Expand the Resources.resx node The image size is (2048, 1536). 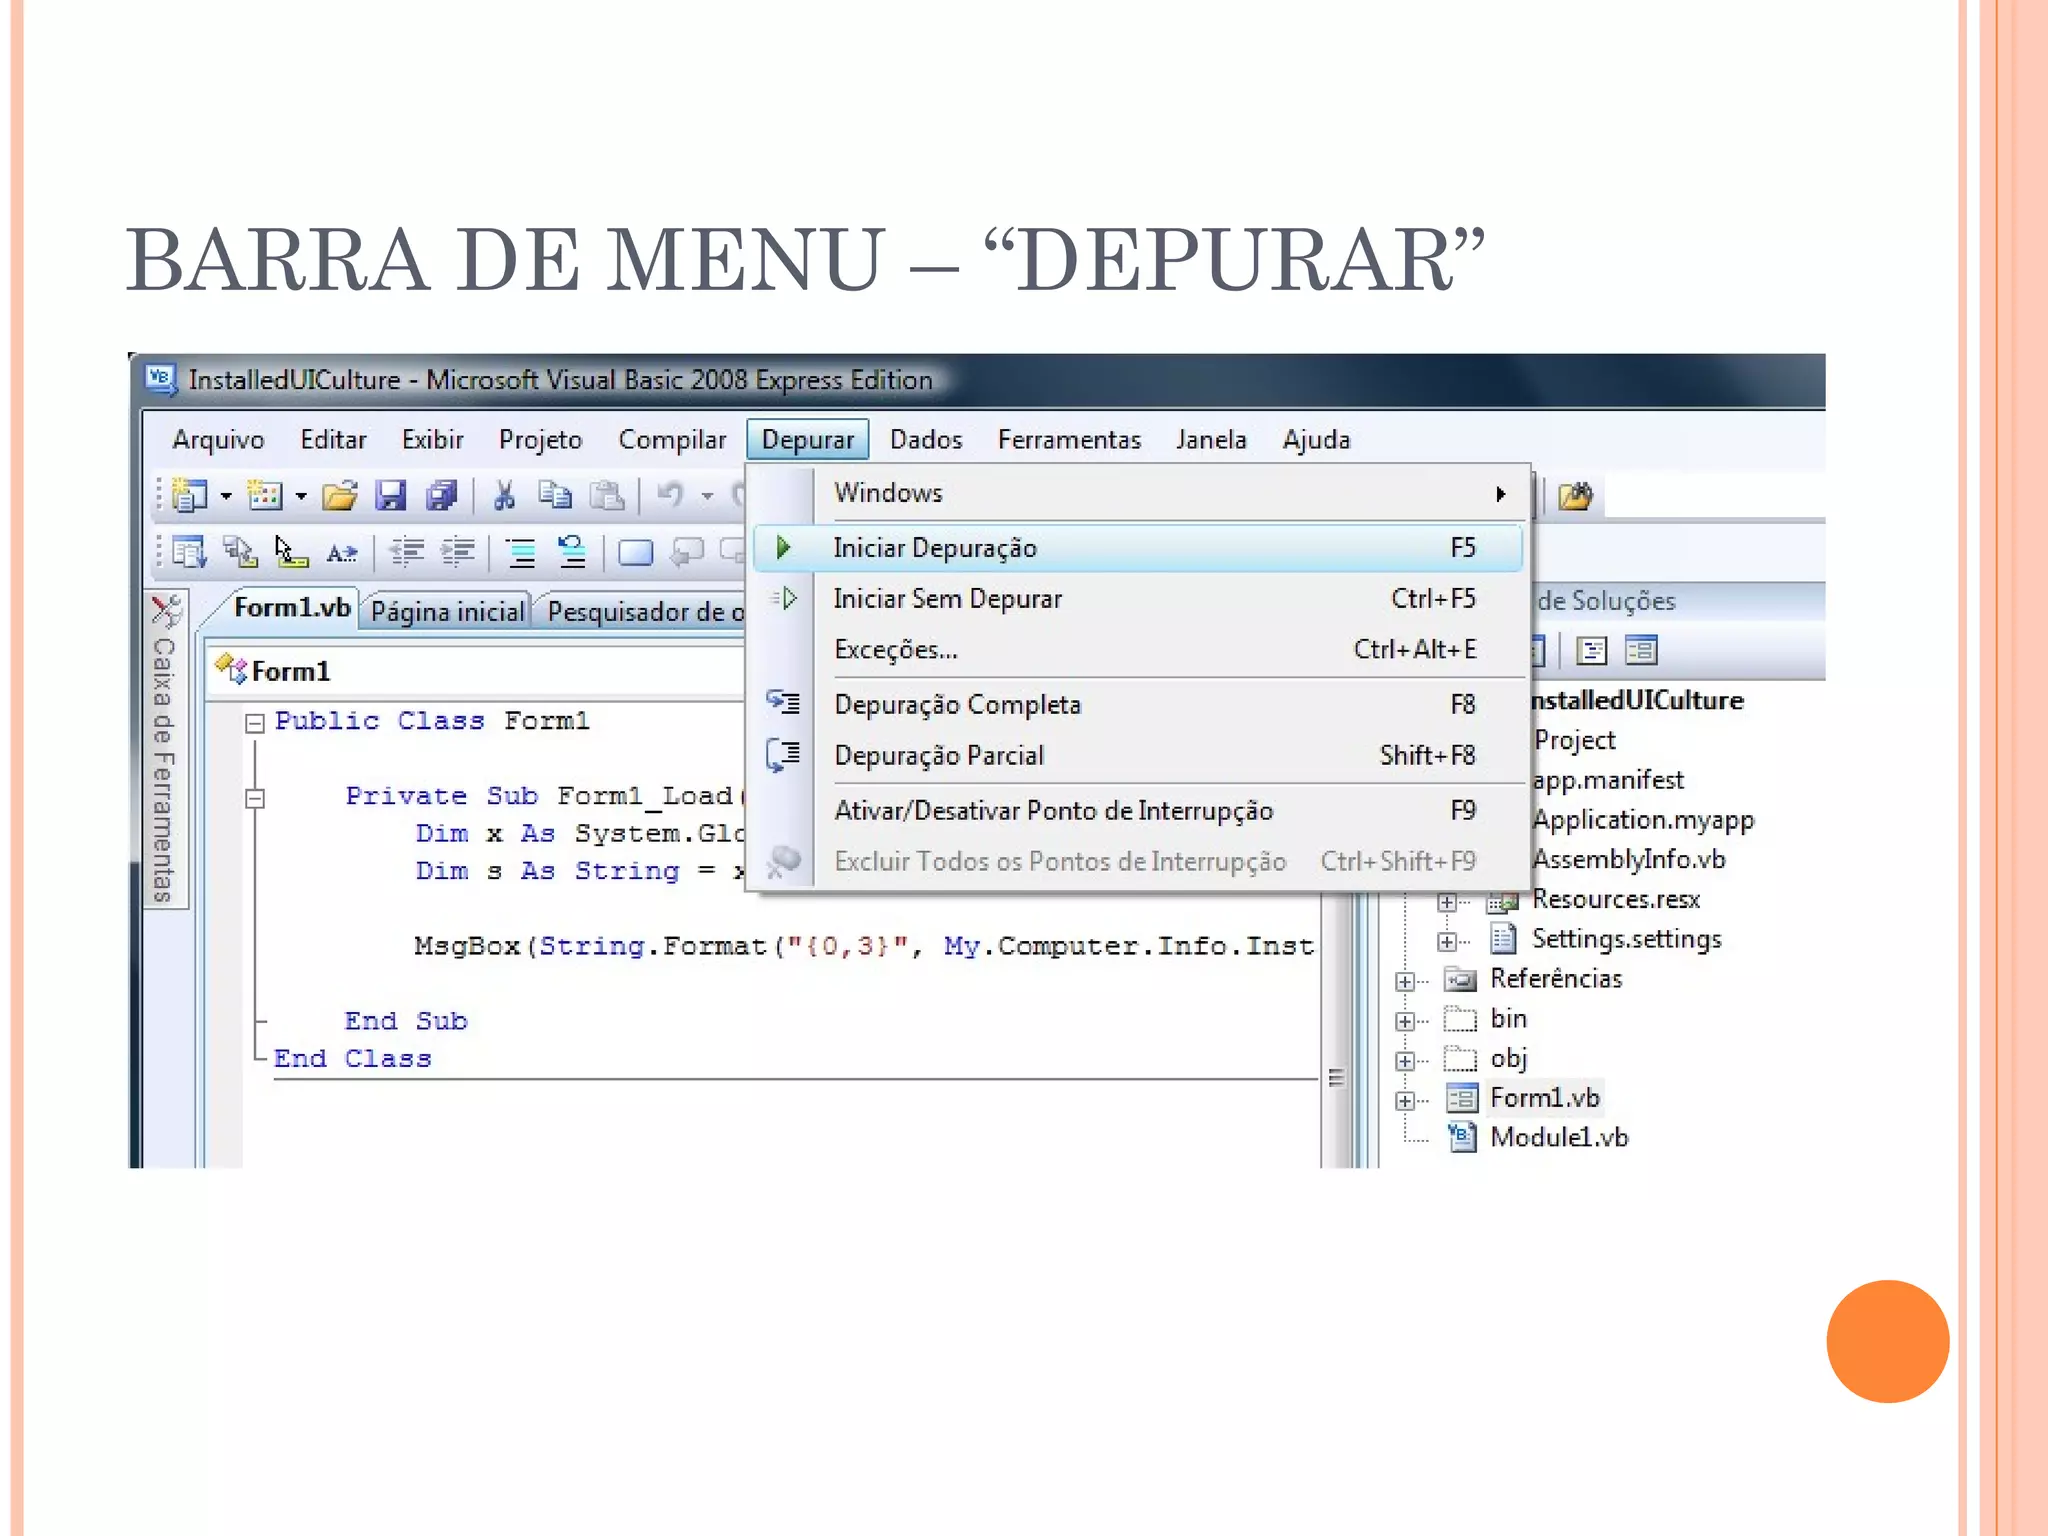point(1447,902)
